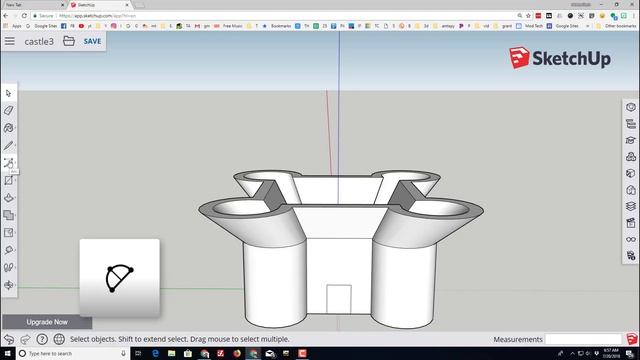The width and height of the screenshot is (640, 360).
Task: Open the Scenes clapperboard panel
Action: point(631,223)
